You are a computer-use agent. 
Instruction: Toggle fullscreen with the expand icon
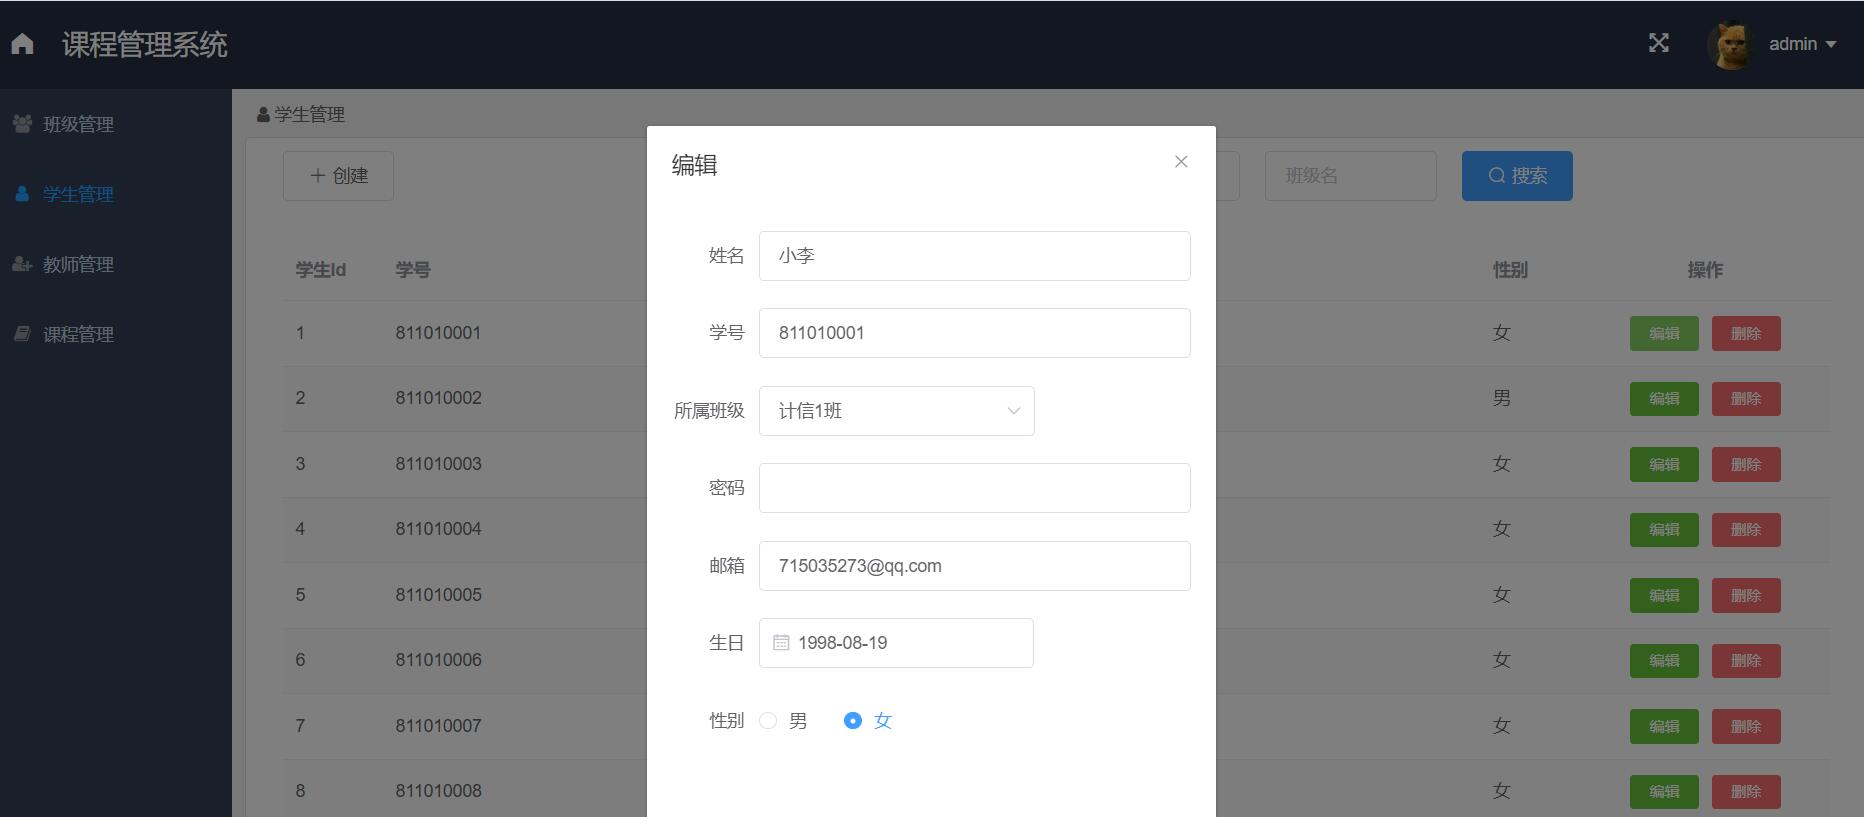(1659, 43)
